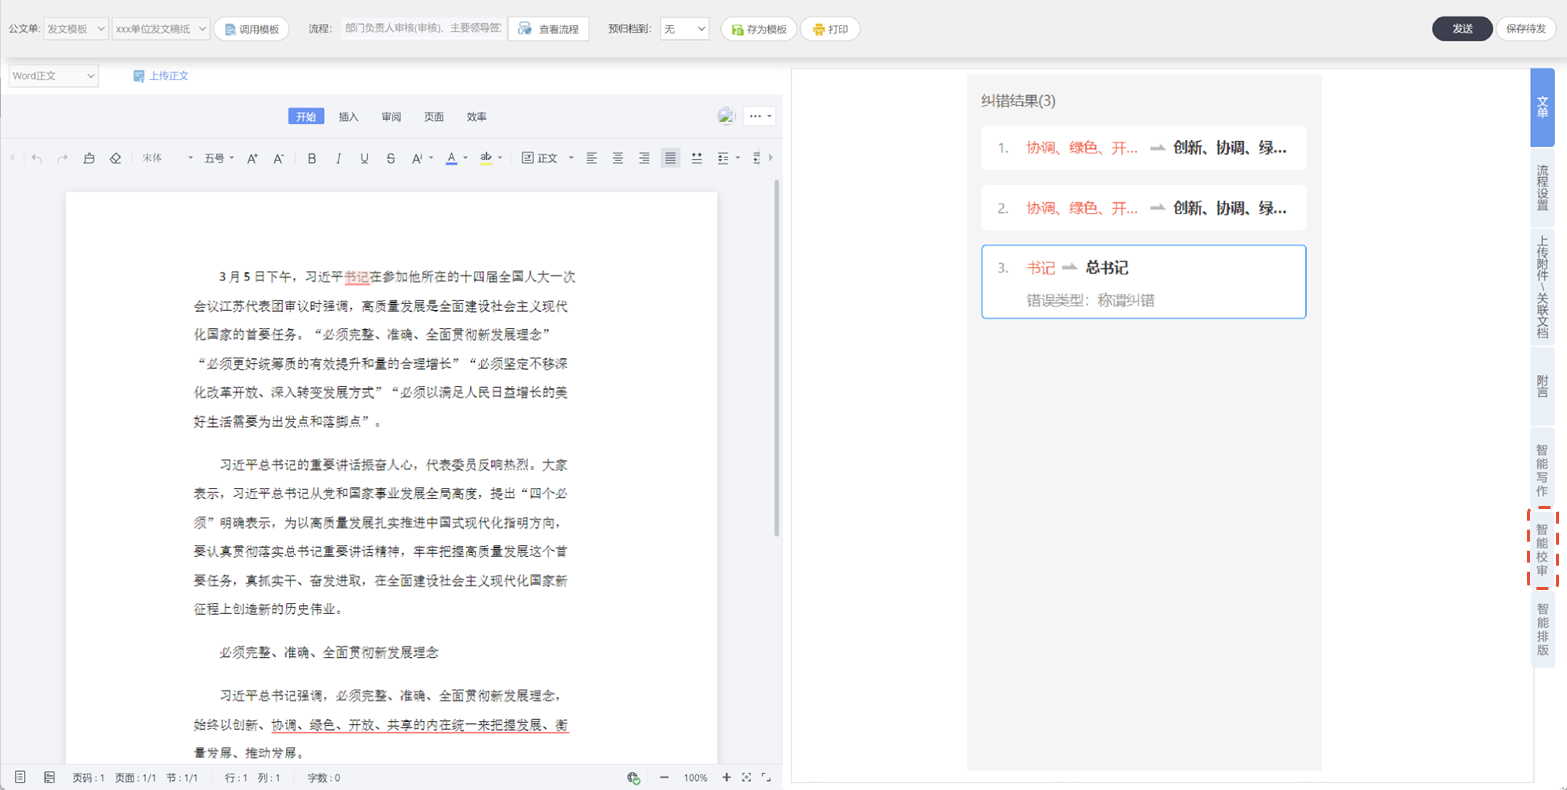1567x790 pixels.
Task: Undo the last edit
Action: 37,158
